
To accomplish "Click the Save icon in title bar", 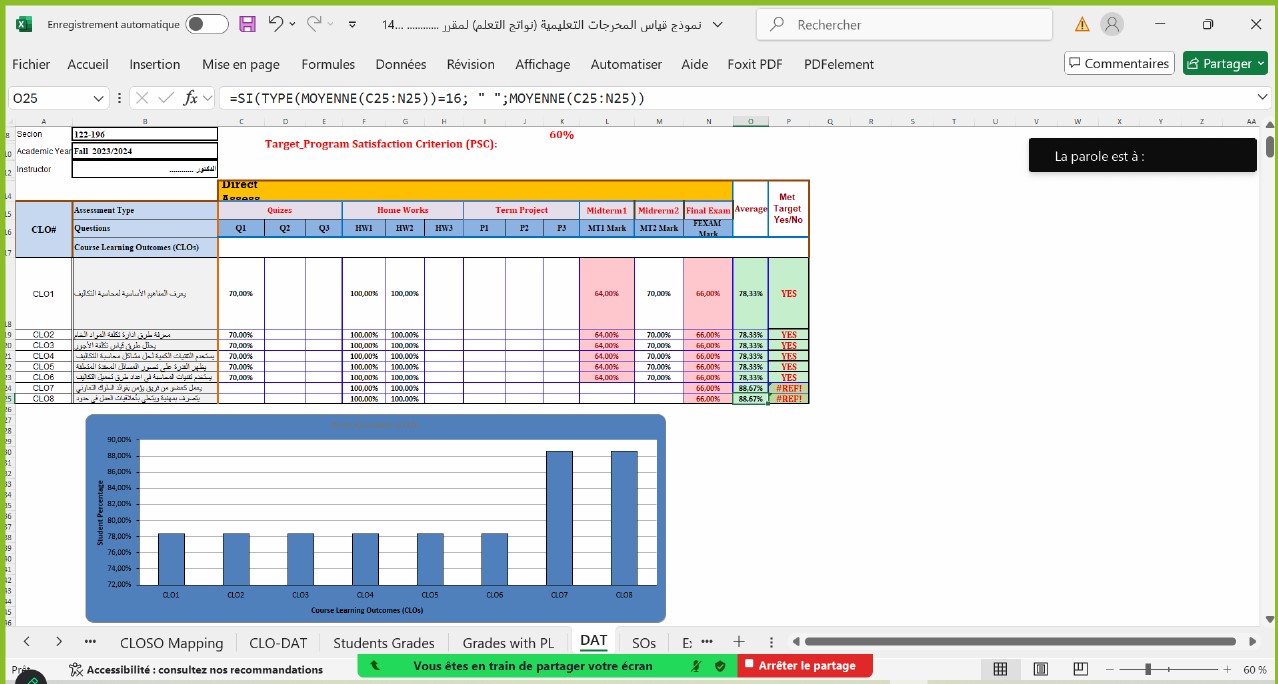I will [x=247, y=24].
